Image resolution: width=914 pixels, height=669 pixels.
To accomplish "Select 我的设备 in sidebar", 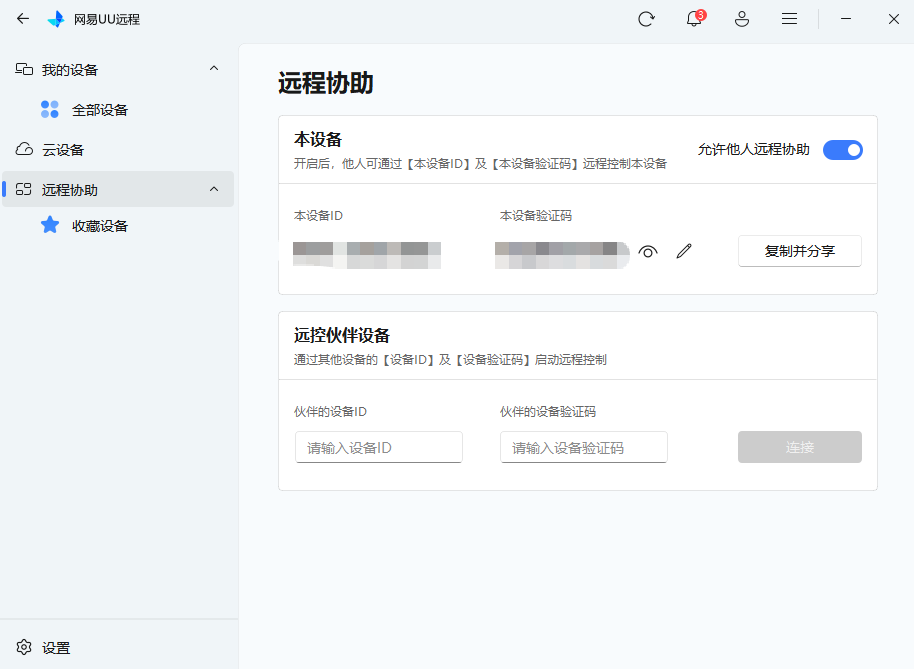I will click(x=118, y=70).
